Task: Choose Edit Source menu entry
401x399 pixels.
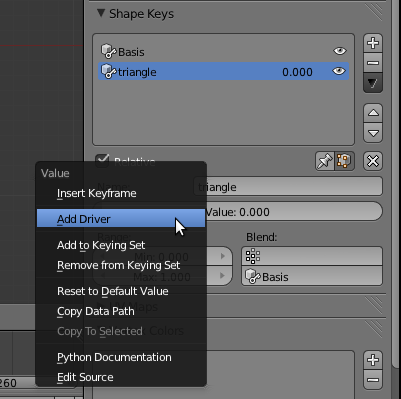Action: 121,377
